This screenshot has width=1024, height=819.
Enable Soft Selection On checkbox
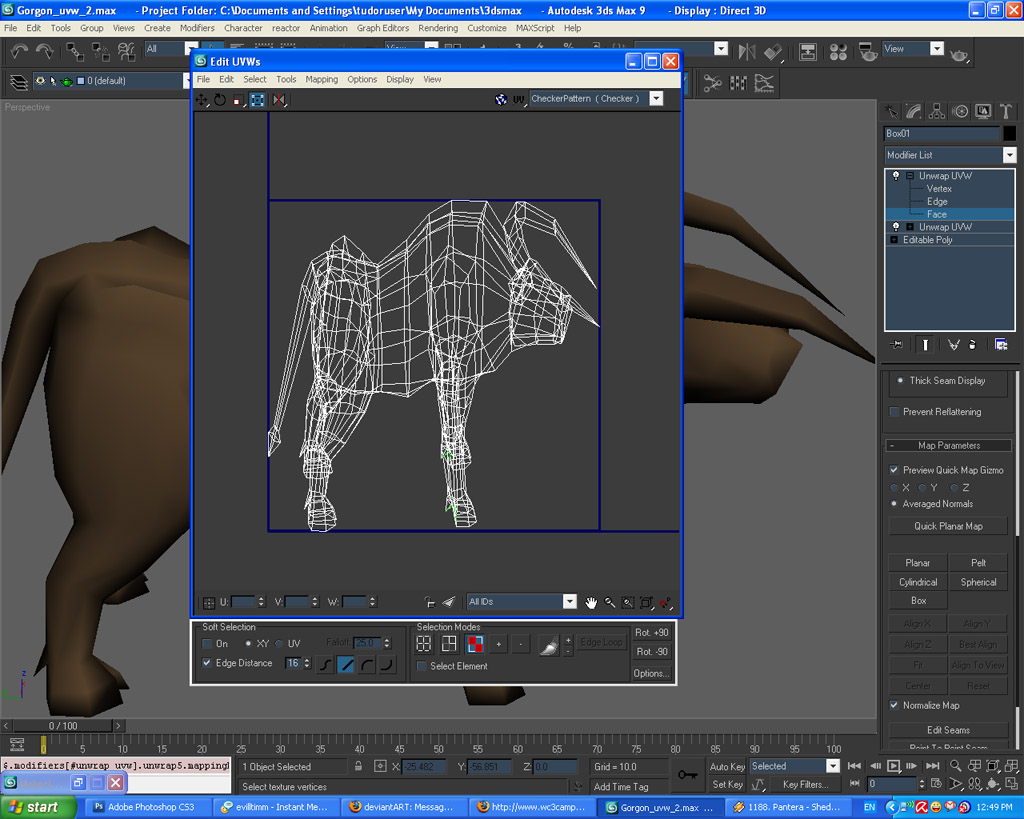click(x=207, y=644)
